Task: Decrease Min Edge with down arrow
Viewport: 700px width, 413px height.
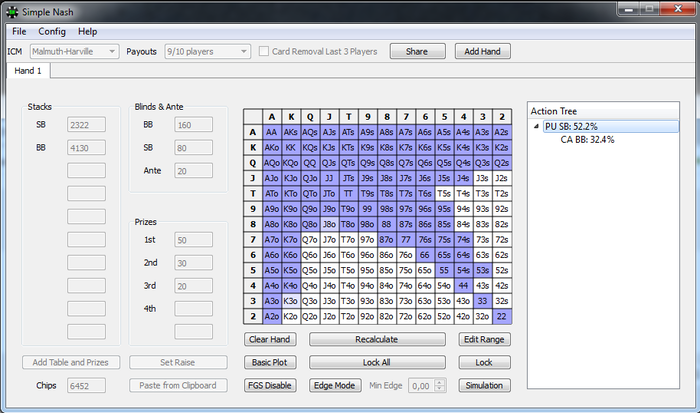Action: pyautogui.click(x=440, y=388)
